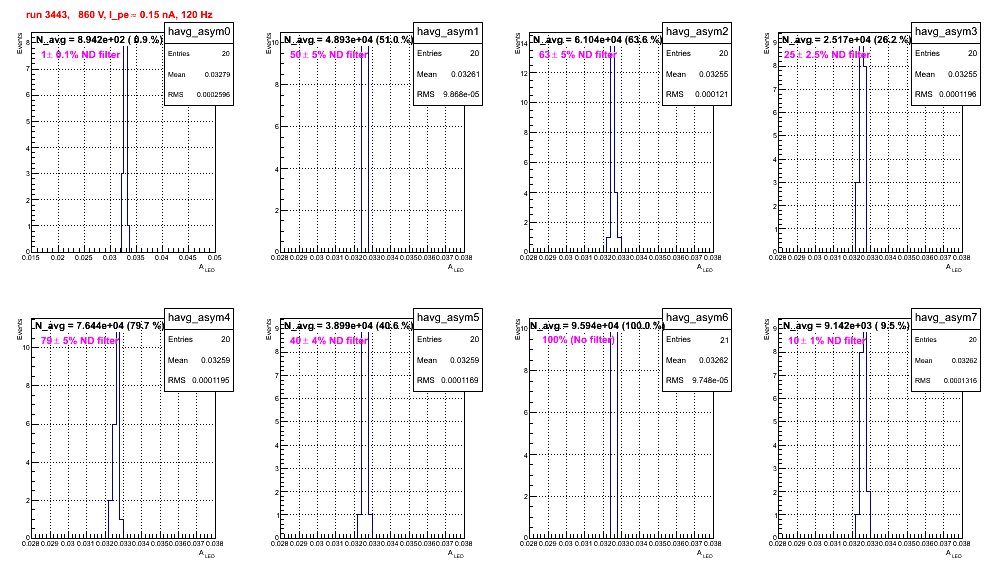Click the N_avg = 2.517e+04 label
This screenshot has height=572, width=996.
tap(846, 40)
